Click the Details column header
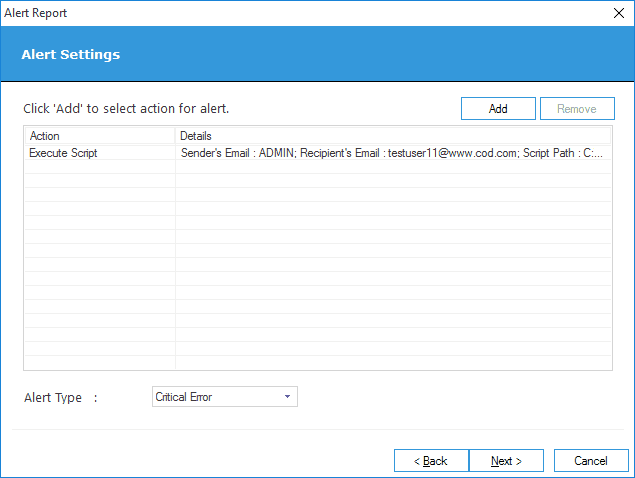 pyautogui.click(x=393, y=136)
